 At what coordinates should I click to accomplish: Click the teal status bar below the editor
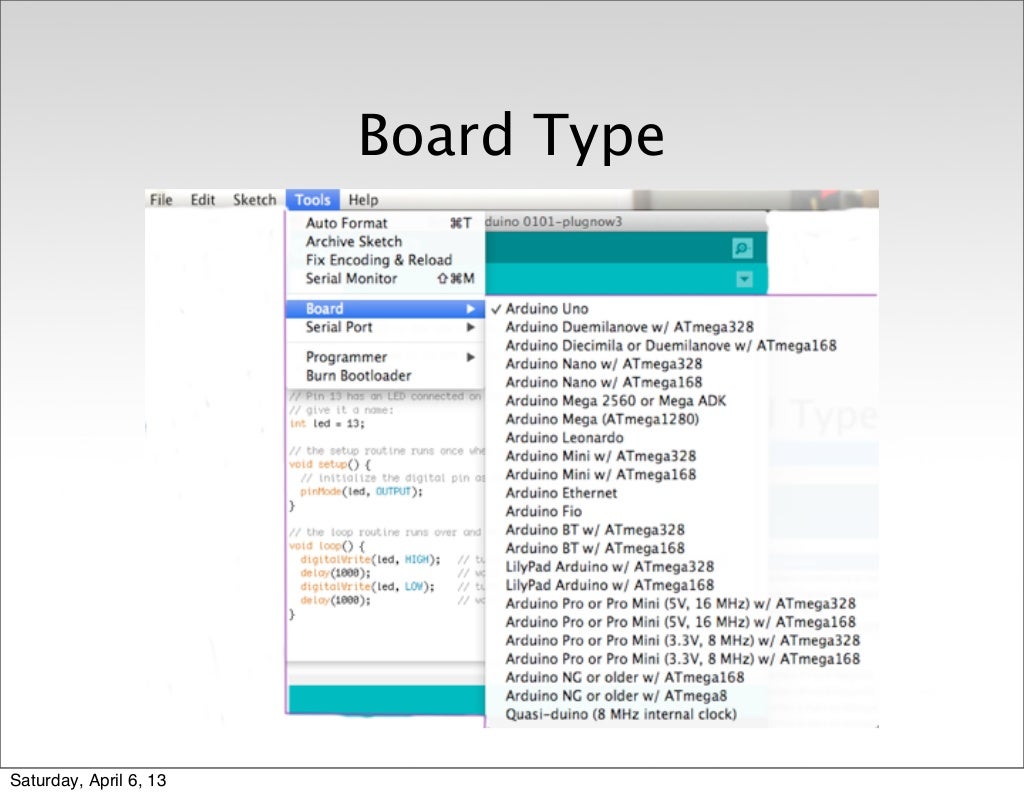tap(386, 699)
